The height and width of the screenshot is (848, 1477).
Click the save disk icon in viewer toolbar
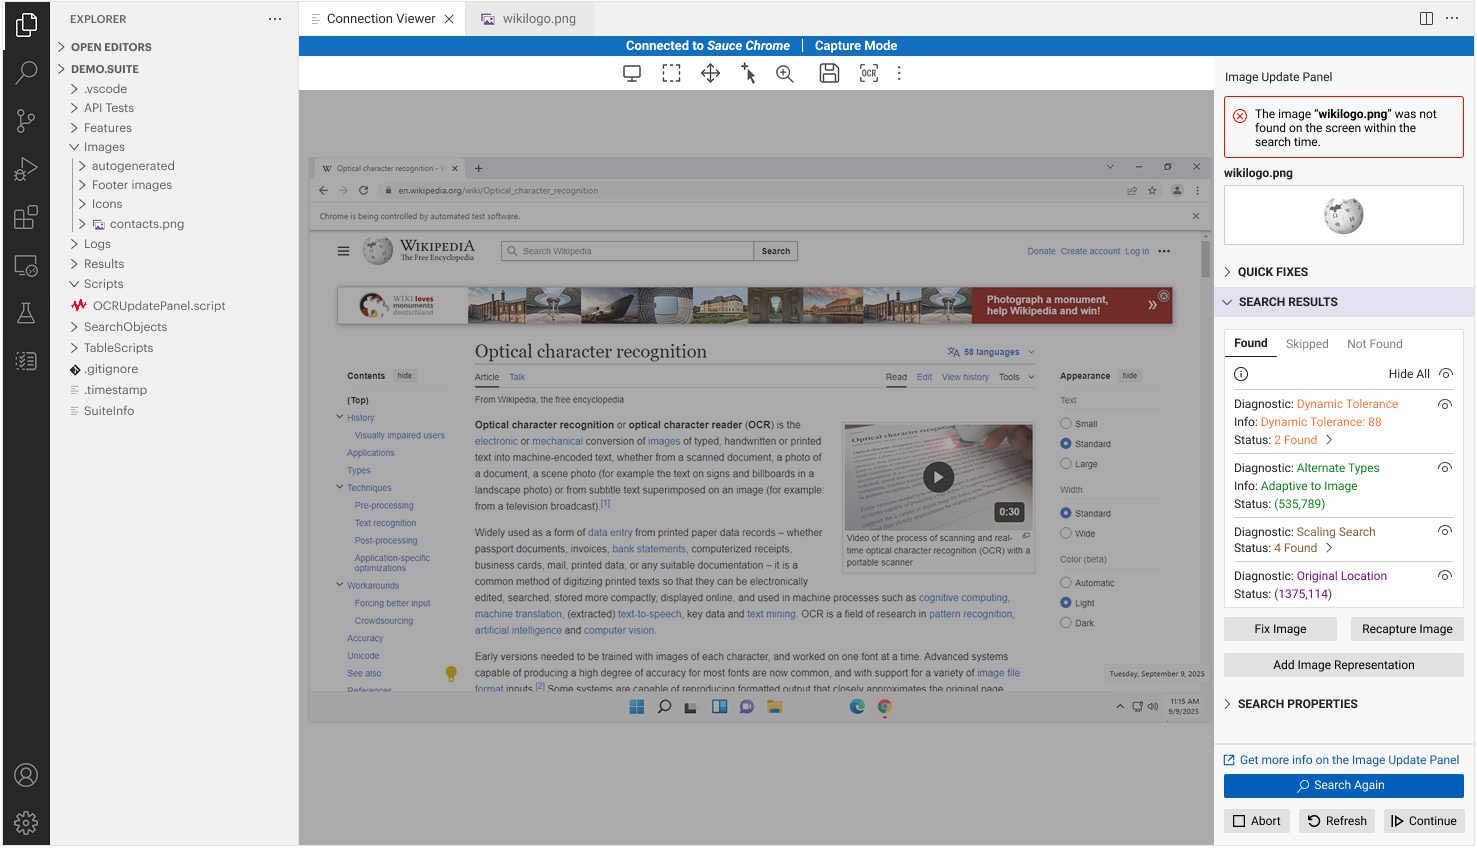pyautogui.click(x=829, y=73)
